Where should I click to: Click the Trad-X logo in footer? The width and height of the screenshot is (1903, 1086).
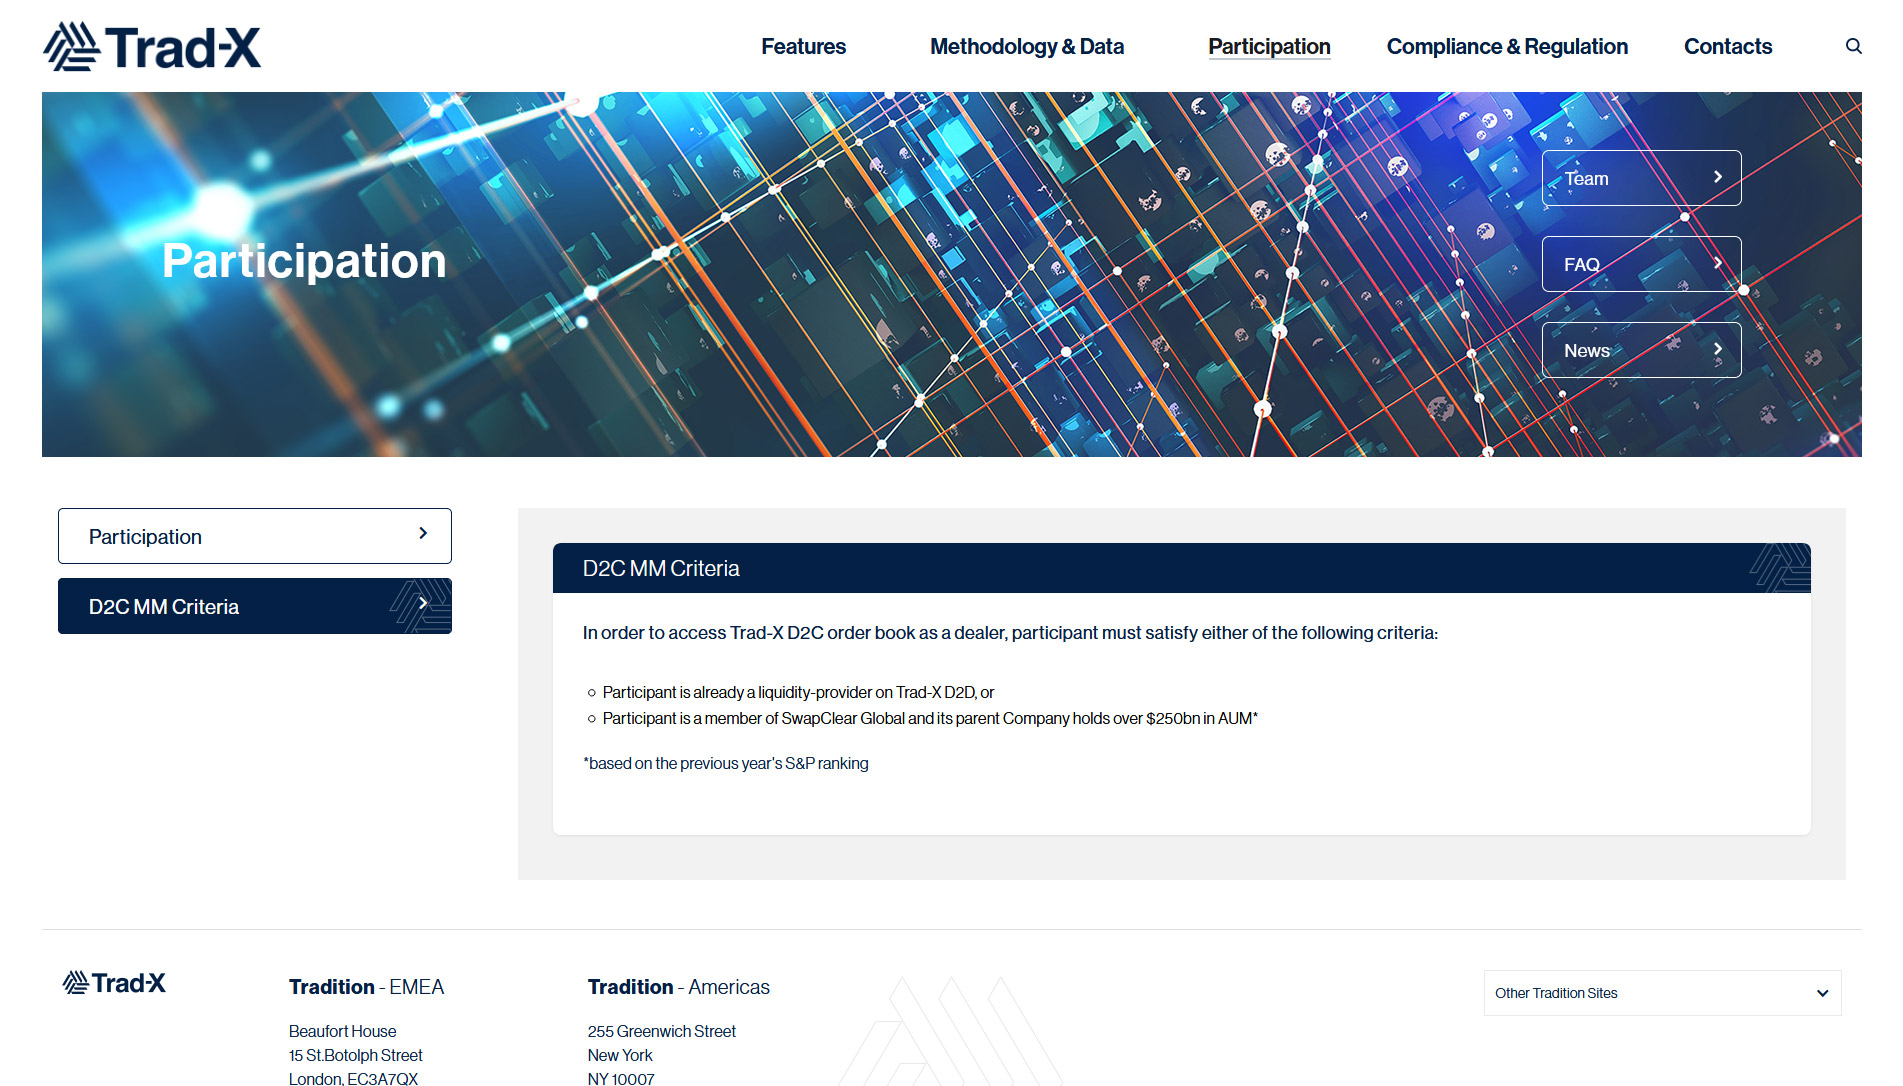[114, 983]
